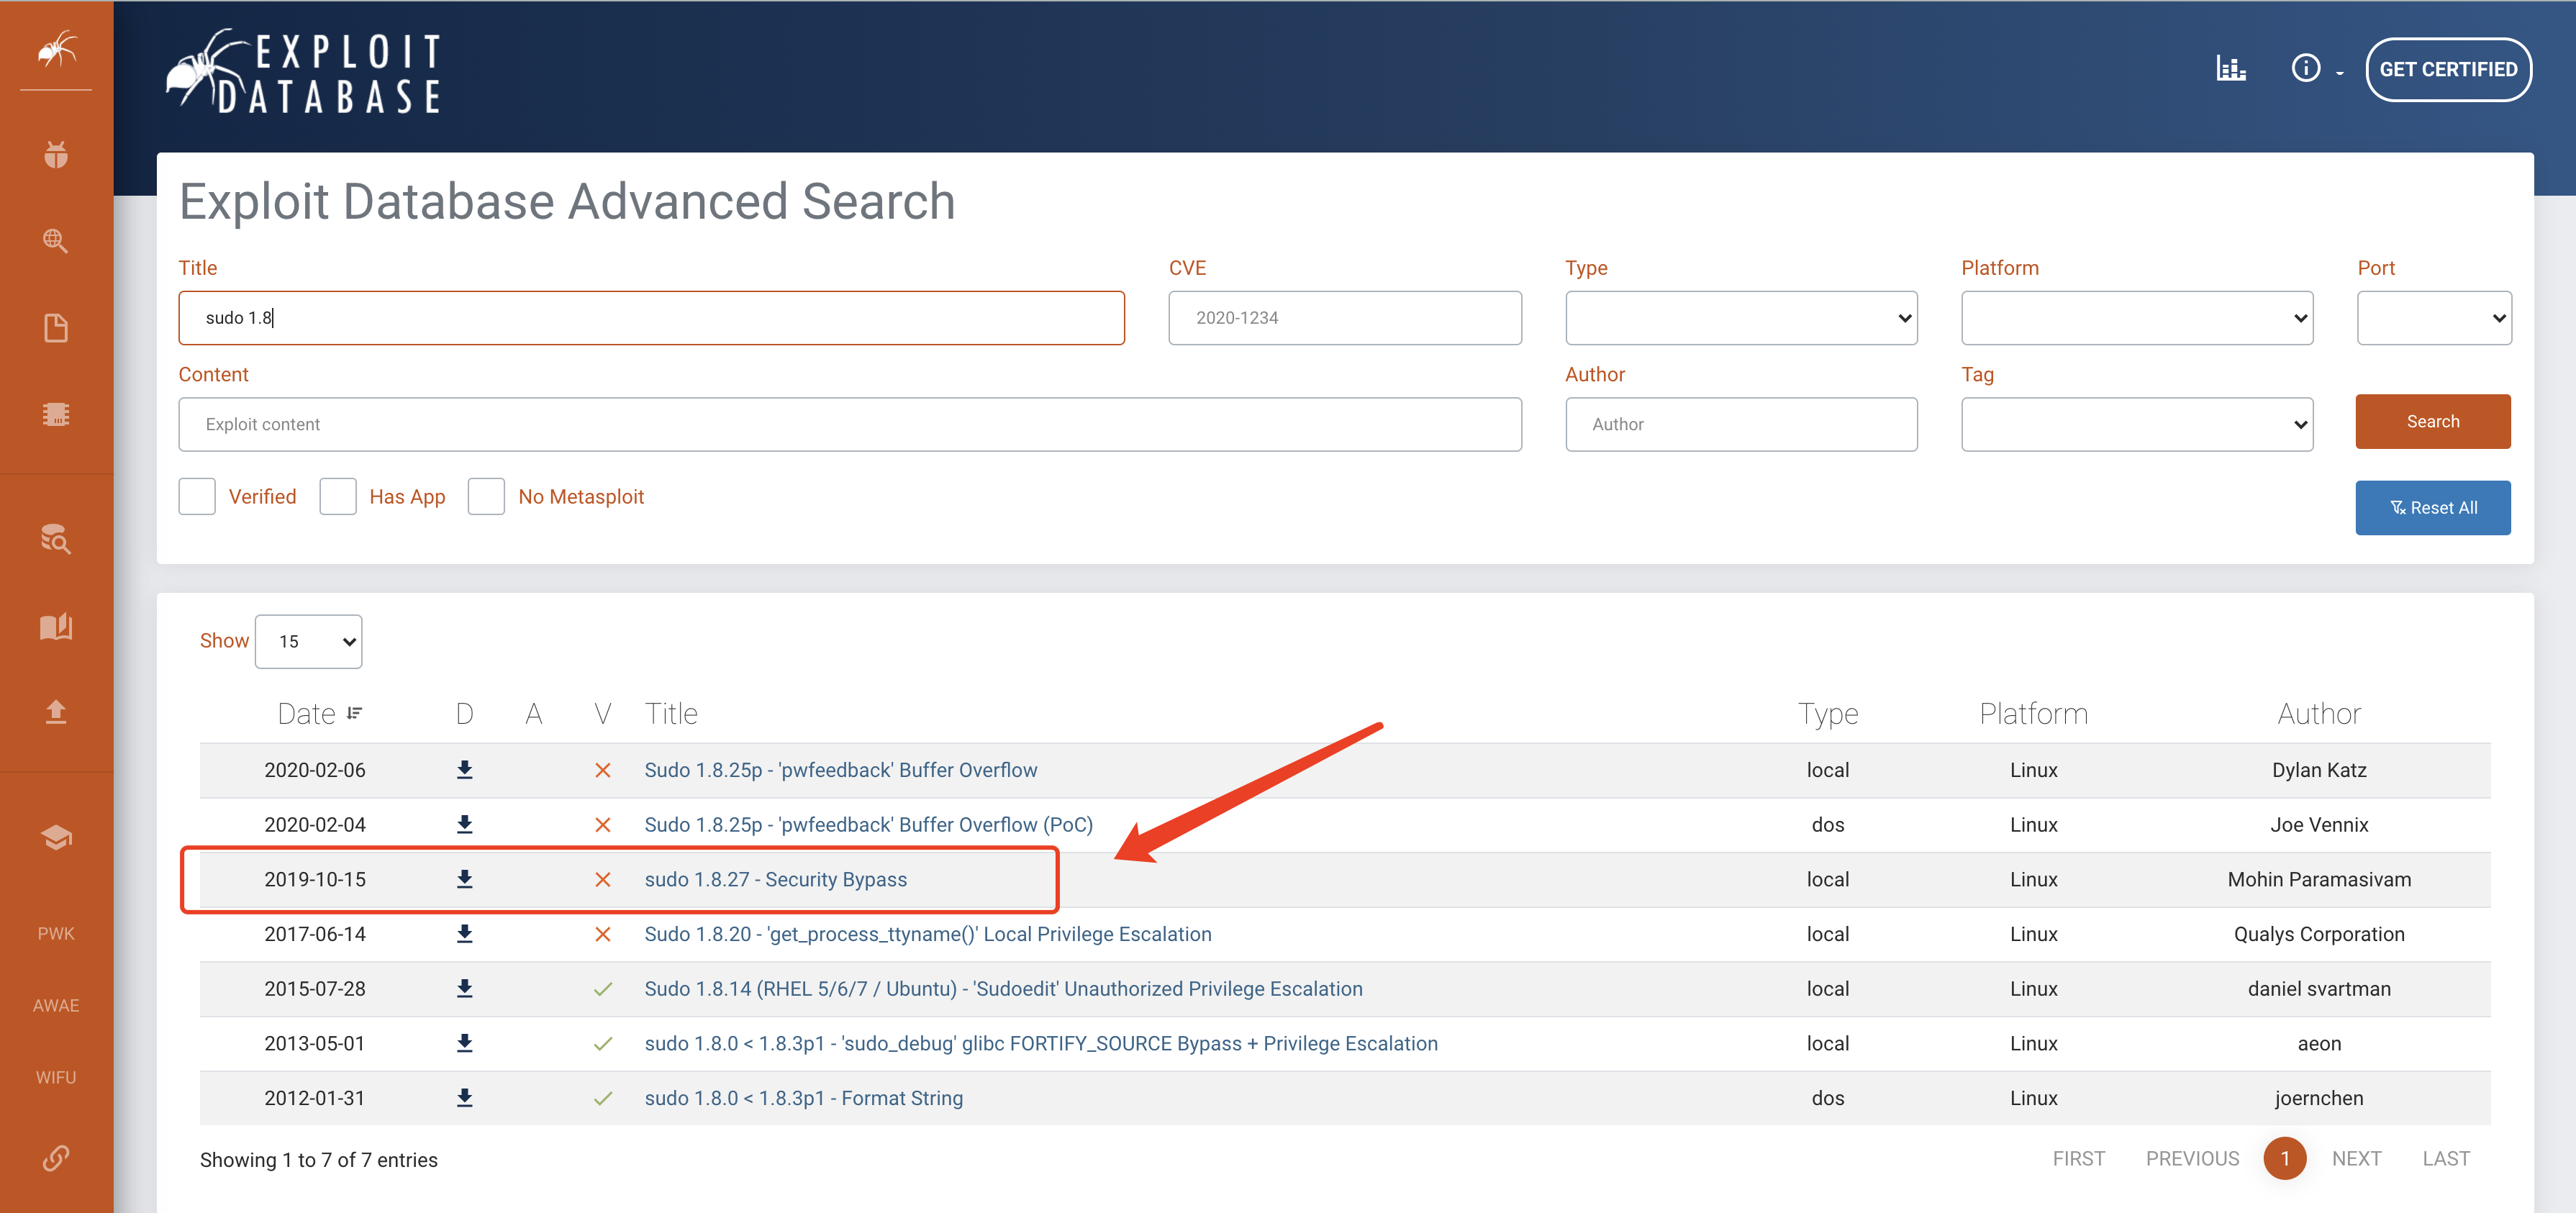This screenshot has width=2576, height=1213.
Task: Open WIFU course in the sidebar
Action: [56, 1077]
